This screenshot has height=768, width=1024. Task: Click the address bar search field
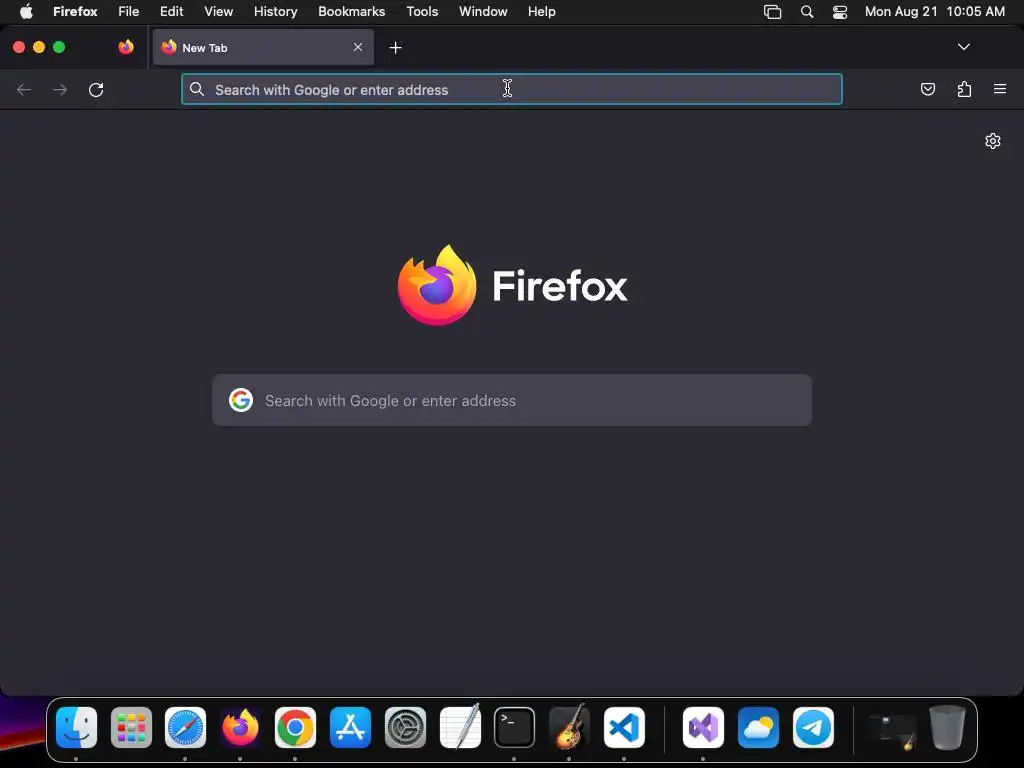coord(511,89)
